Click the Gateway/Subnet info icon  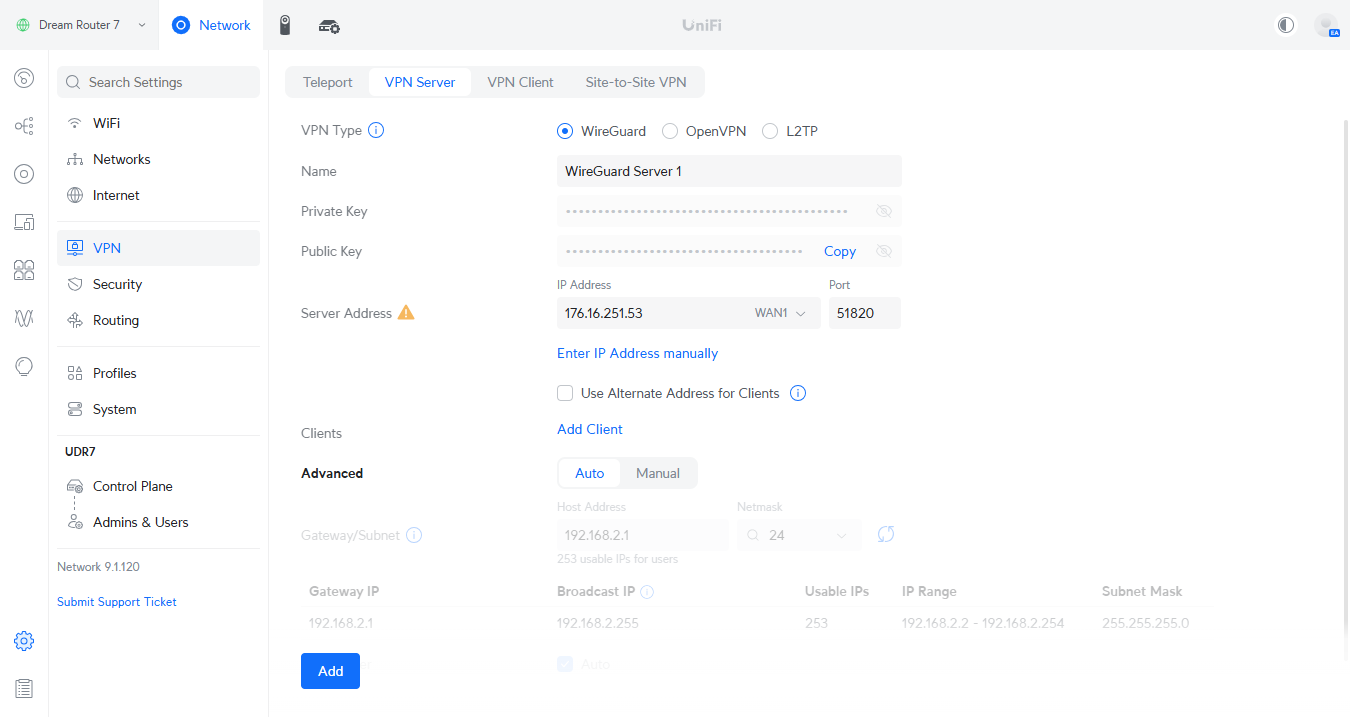[x=414, y=535]
